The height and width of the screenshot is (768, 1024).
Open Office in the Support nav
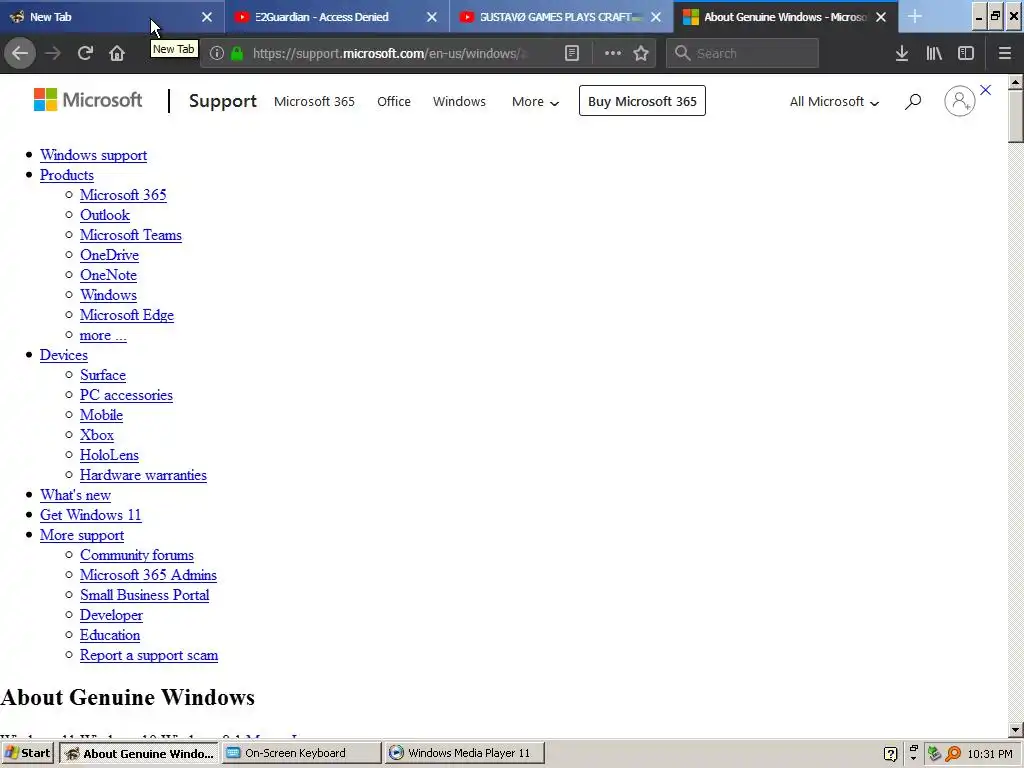point(394,101)
